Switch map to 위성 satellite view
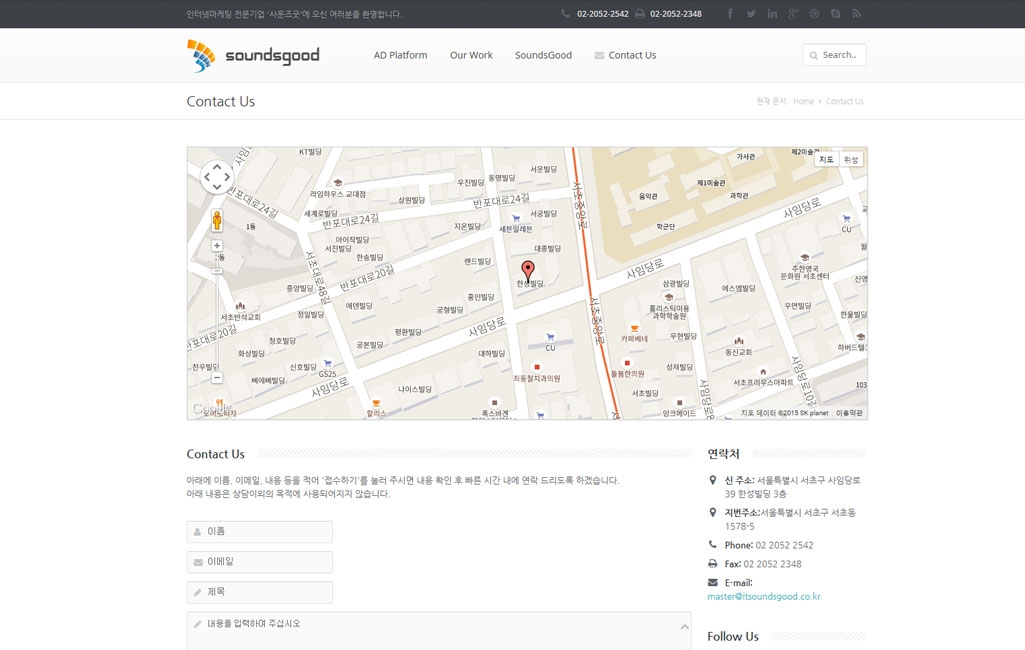Viewport: 1025px width, 650px height. coord(850,160)
